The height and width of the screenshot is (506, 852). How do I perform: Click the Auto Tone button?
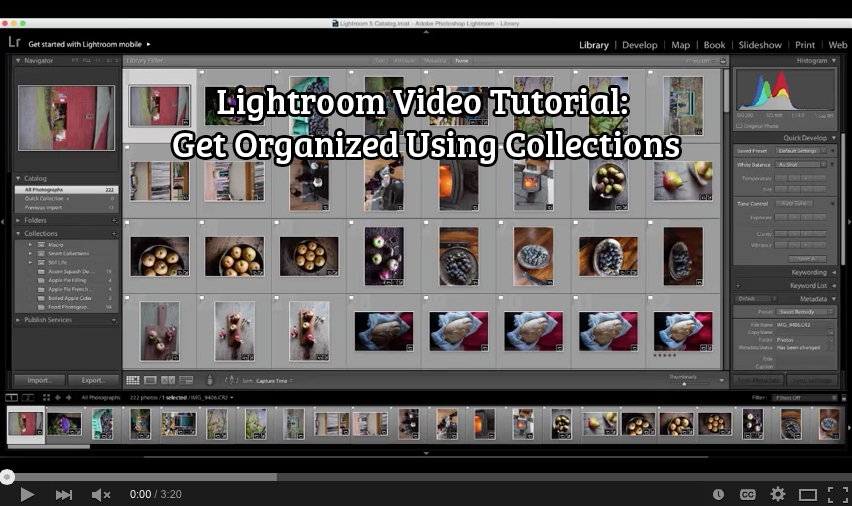pos(794,203)
